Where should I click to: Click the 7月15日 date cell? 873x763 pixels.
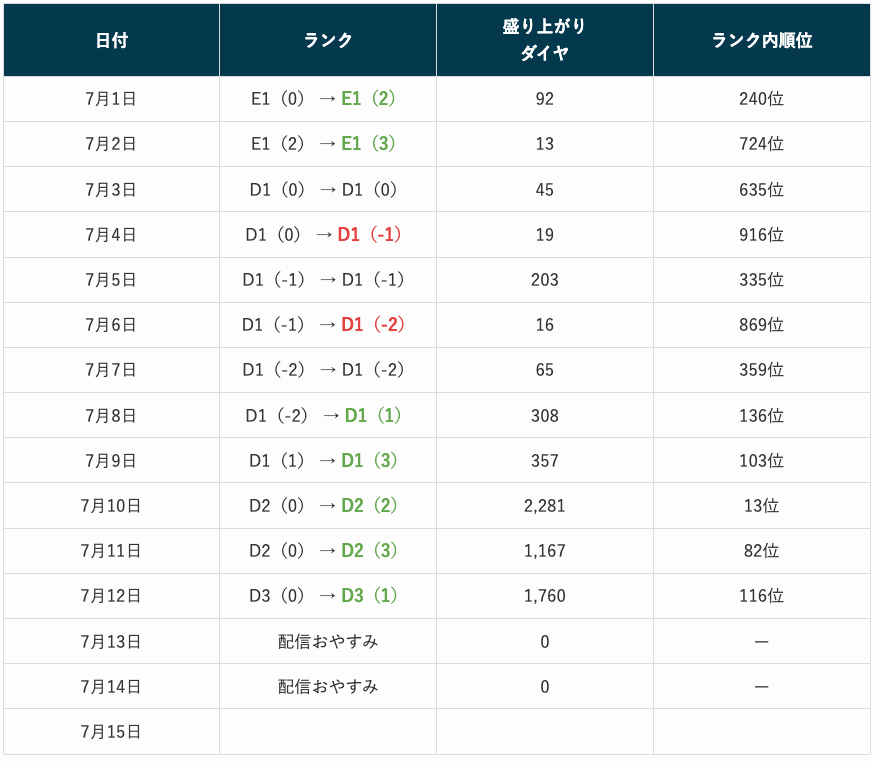coord(111,732)
